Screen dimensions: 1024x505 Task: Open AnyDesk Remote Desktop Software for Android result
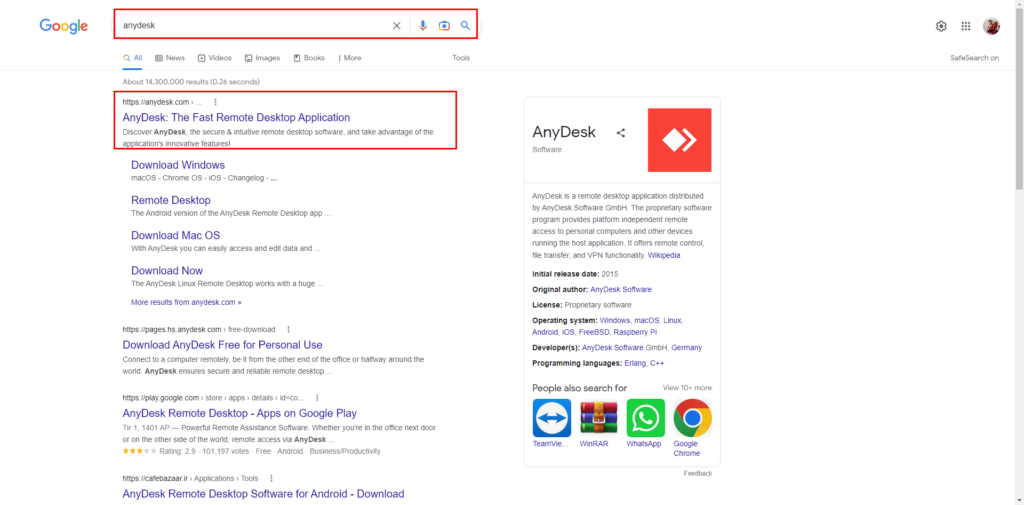pos(263,494)
